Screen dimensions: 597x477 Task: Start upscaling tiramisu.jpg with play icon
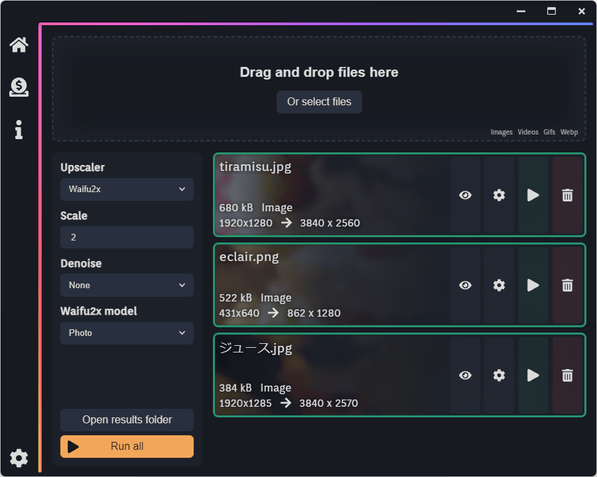pos(533,195)
